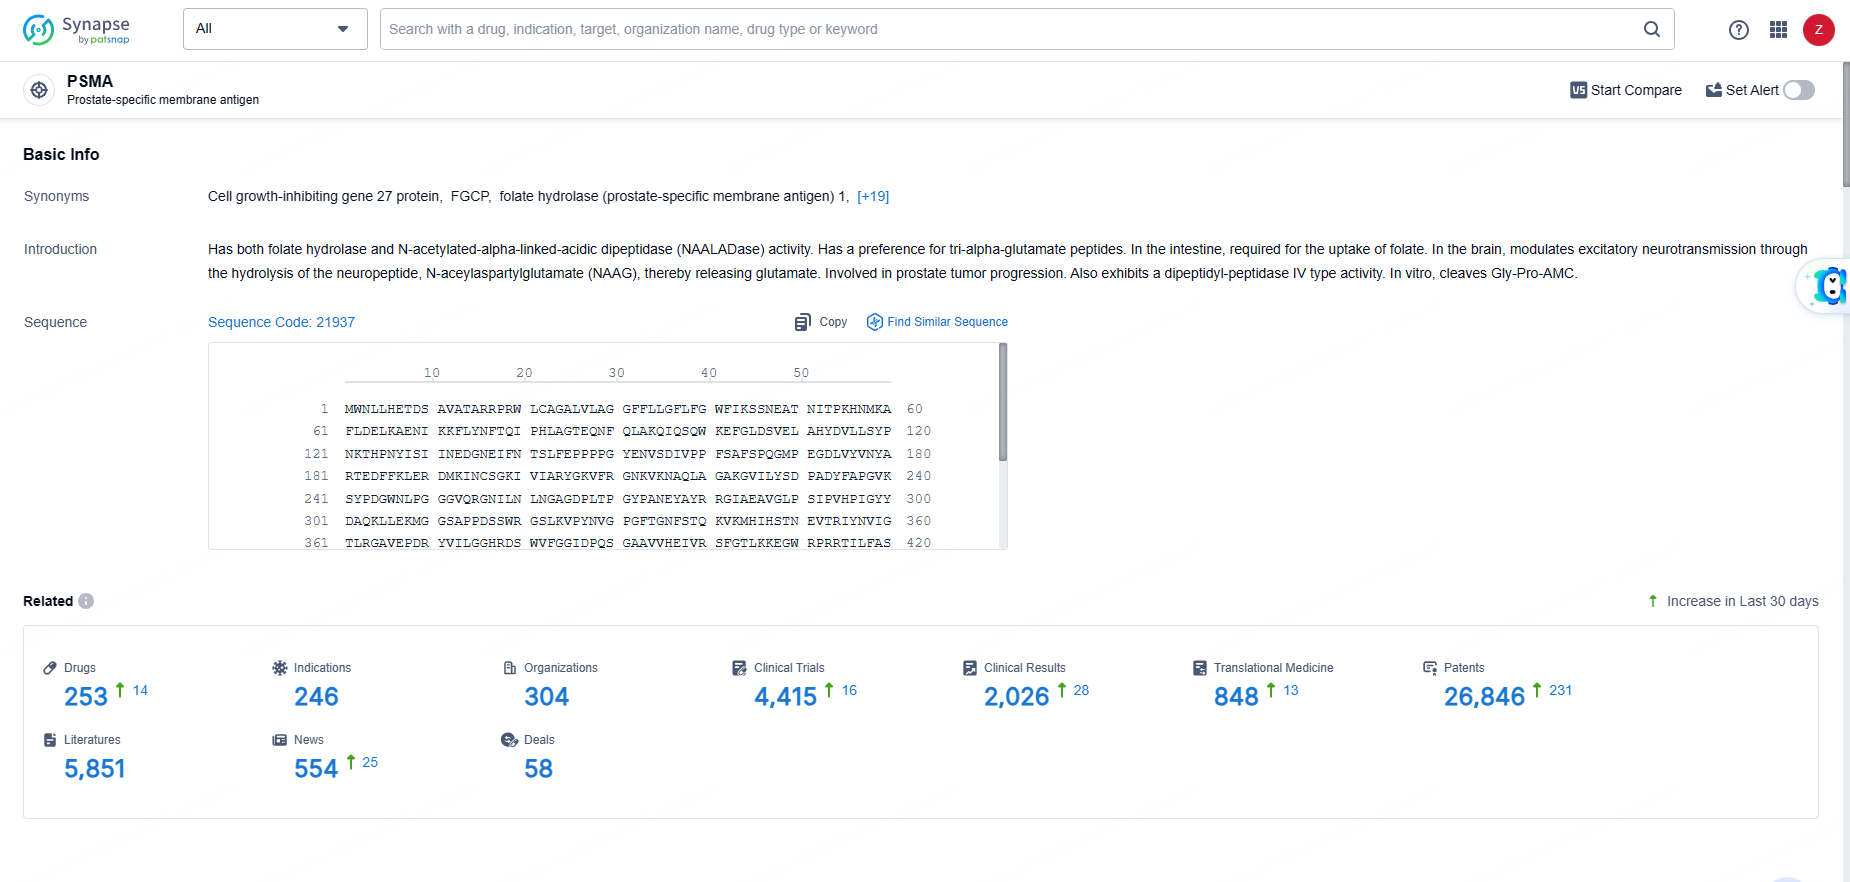Click Find Similar Sequence link

coord(937,322)
